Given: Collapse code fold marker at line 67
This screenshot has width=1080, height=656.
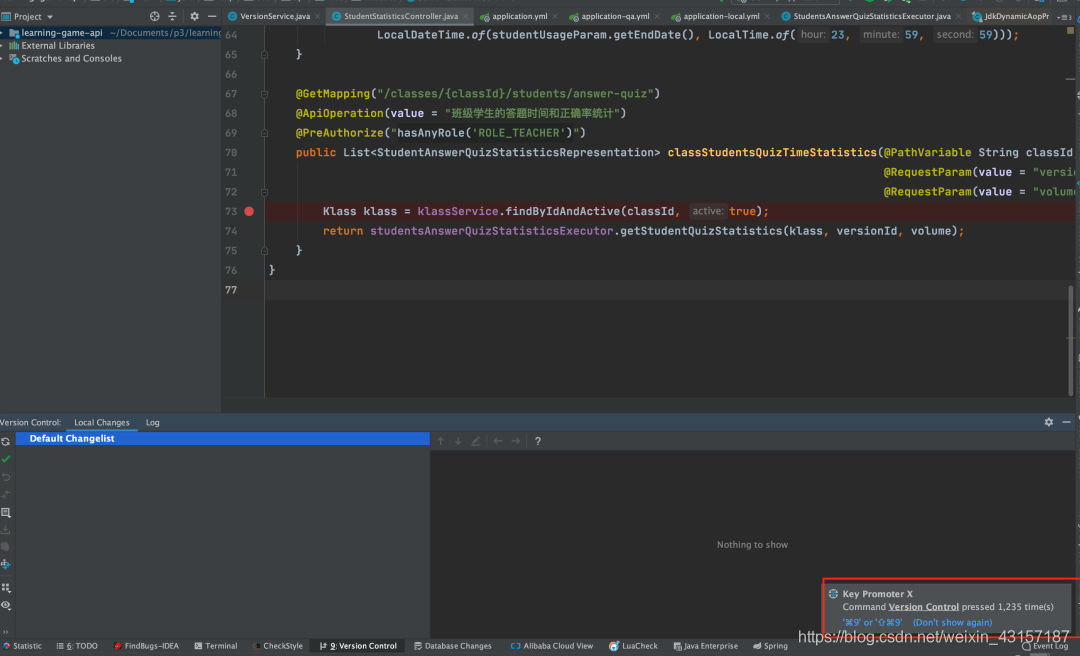Looking at the screenshot, I should coord(264,94).
